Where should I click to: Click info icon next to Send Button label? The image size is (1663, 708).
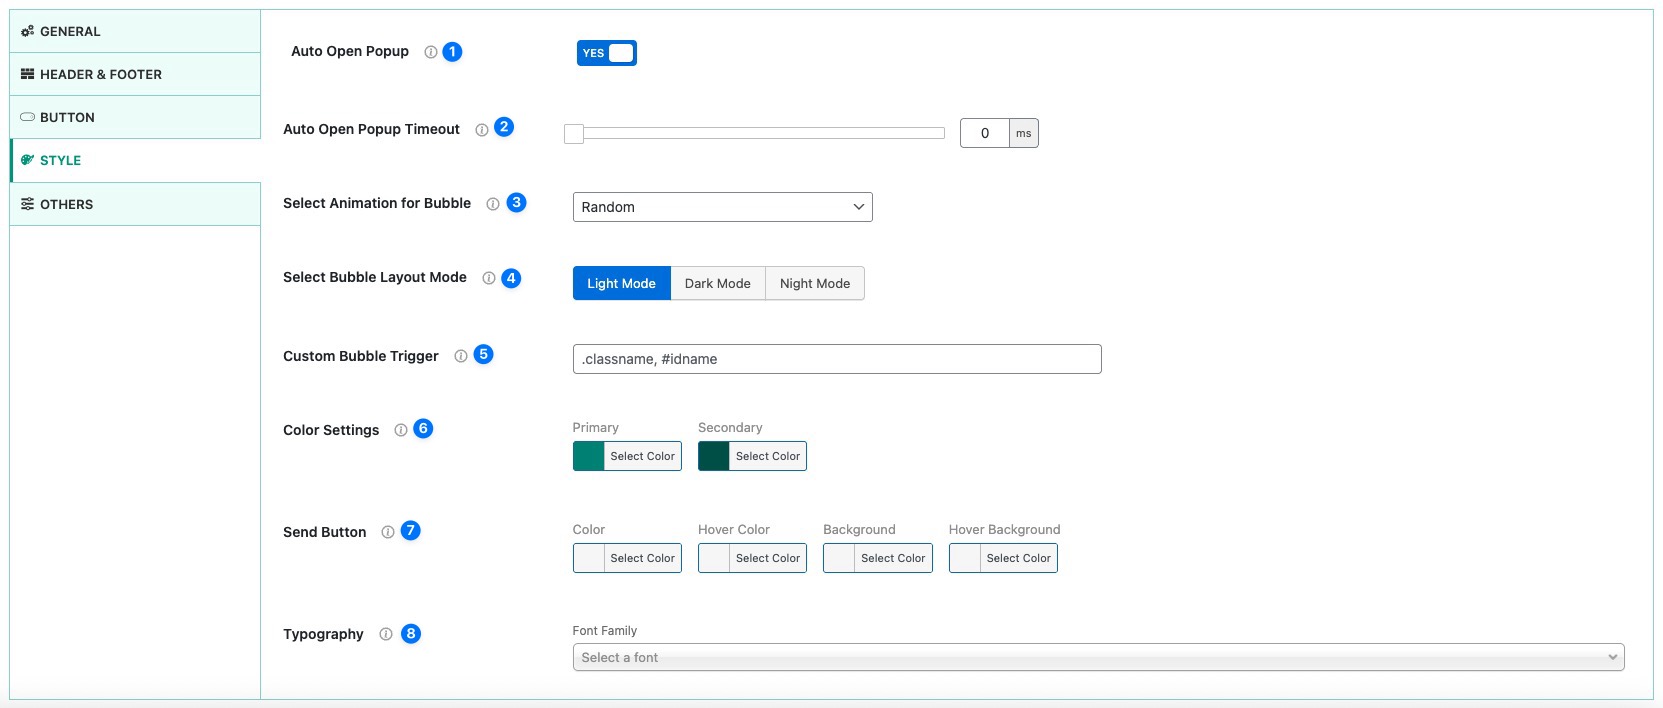tap(388, 532)
